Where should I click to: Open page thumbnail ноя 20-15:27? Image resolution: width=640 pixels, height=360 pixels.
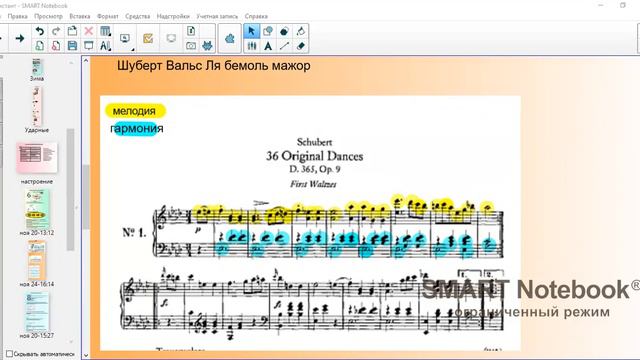tap(37, 312)
